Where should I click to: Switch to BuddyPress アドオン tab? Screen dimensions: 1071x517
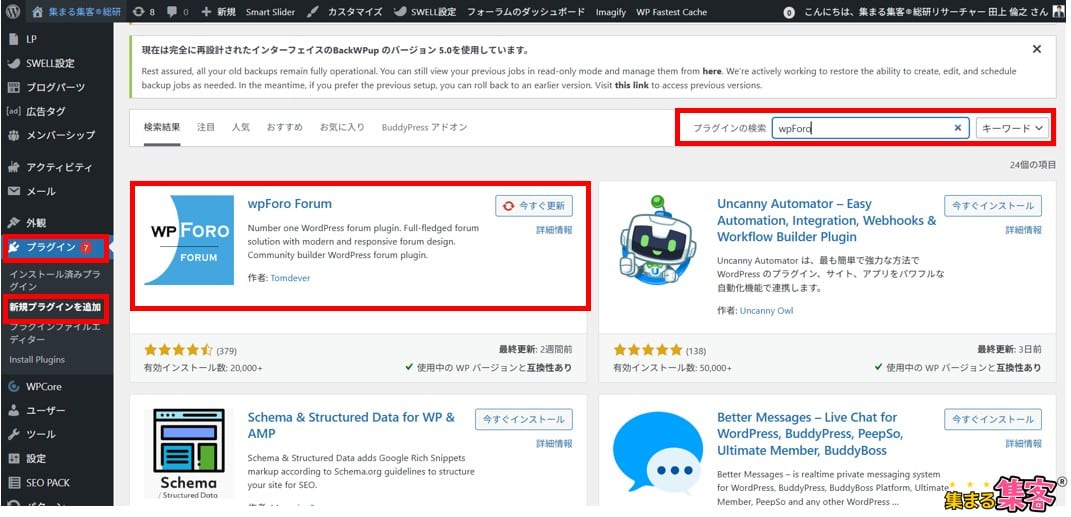coord(424,127)
